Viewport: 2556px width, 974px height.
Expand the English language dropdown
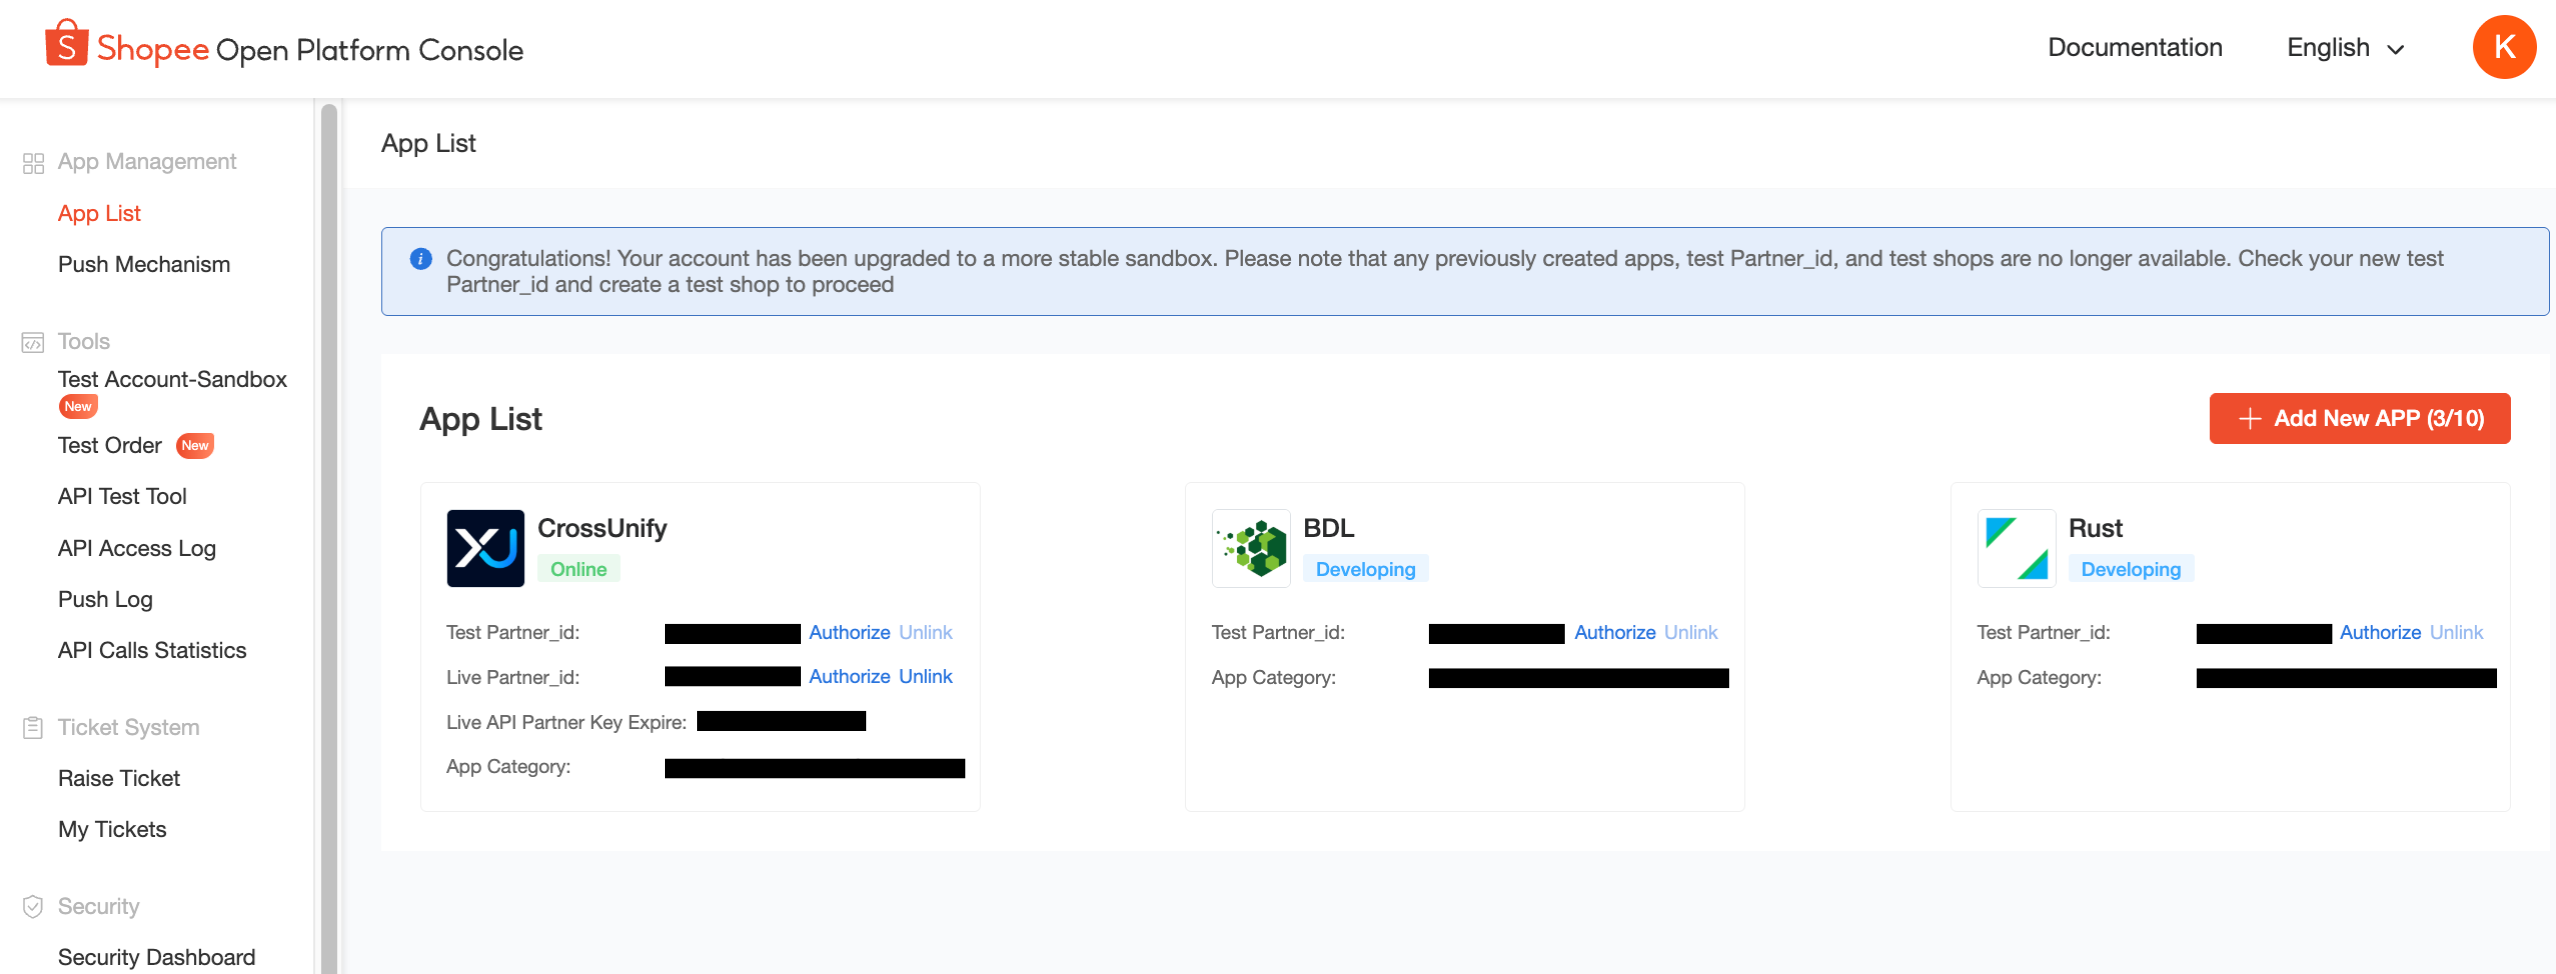click(x=2345, y=48)
